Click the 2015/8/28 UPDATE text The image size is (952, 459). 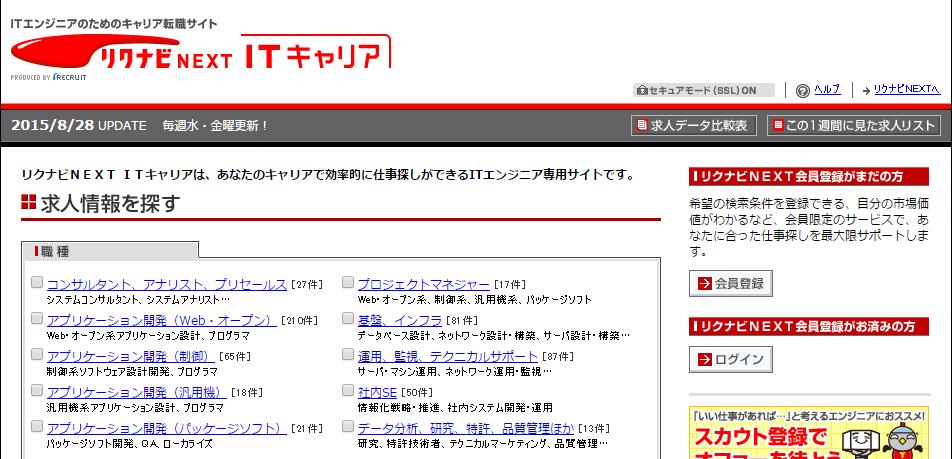click(79, 126)
